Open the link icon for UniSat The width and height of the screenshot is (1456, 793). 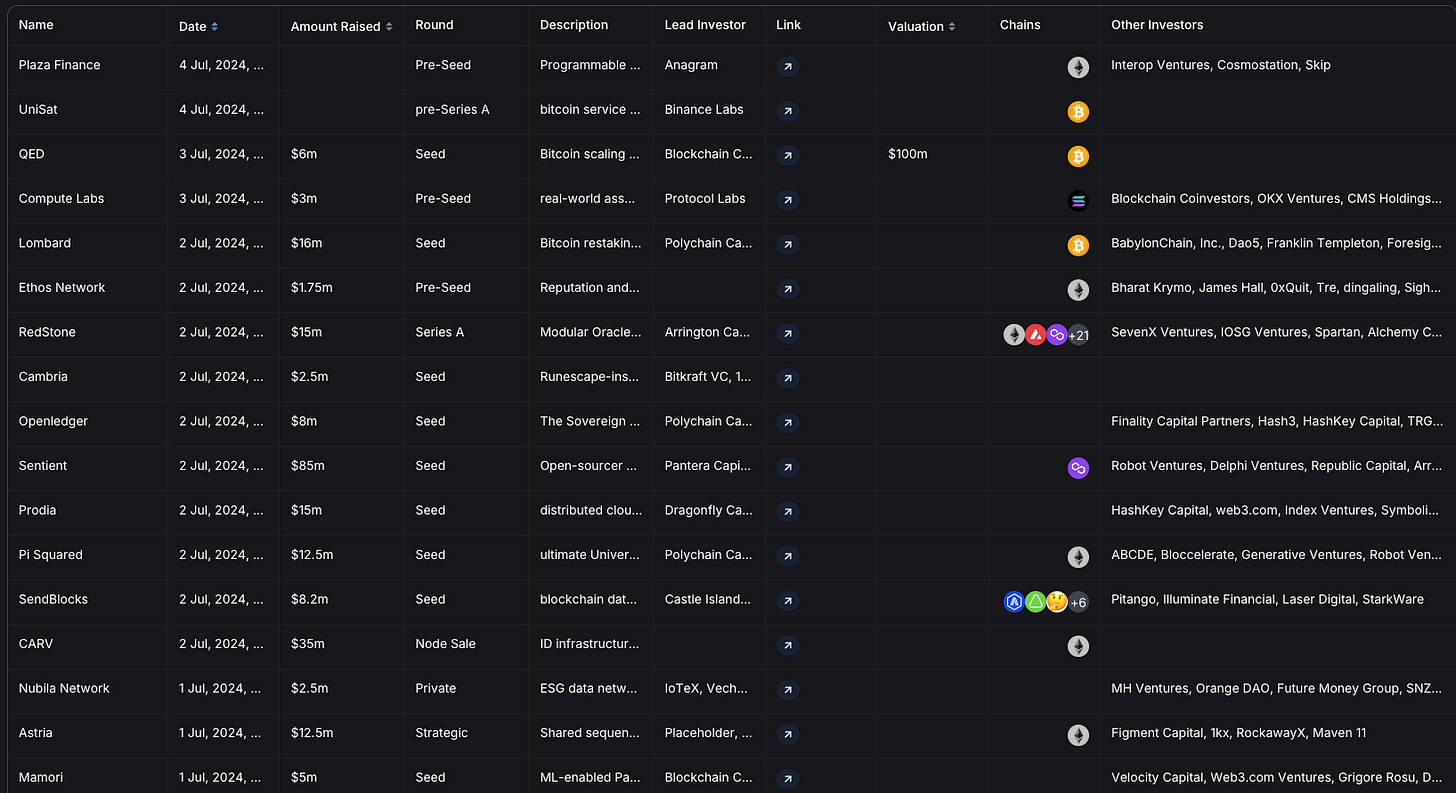[x=788, y=111]
